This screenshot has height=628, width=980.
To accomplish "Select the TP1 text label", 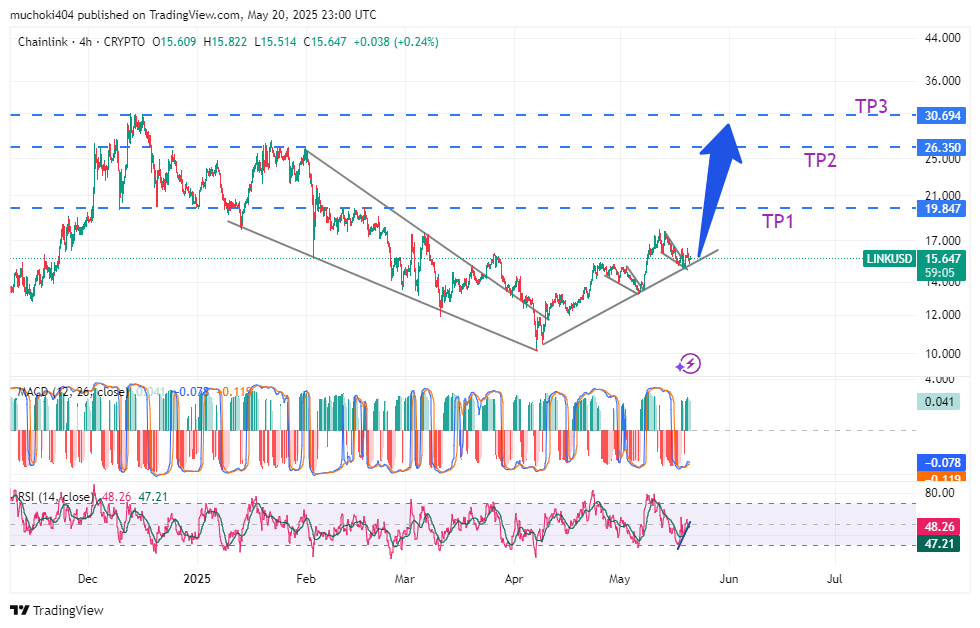I will pos(778,221).
